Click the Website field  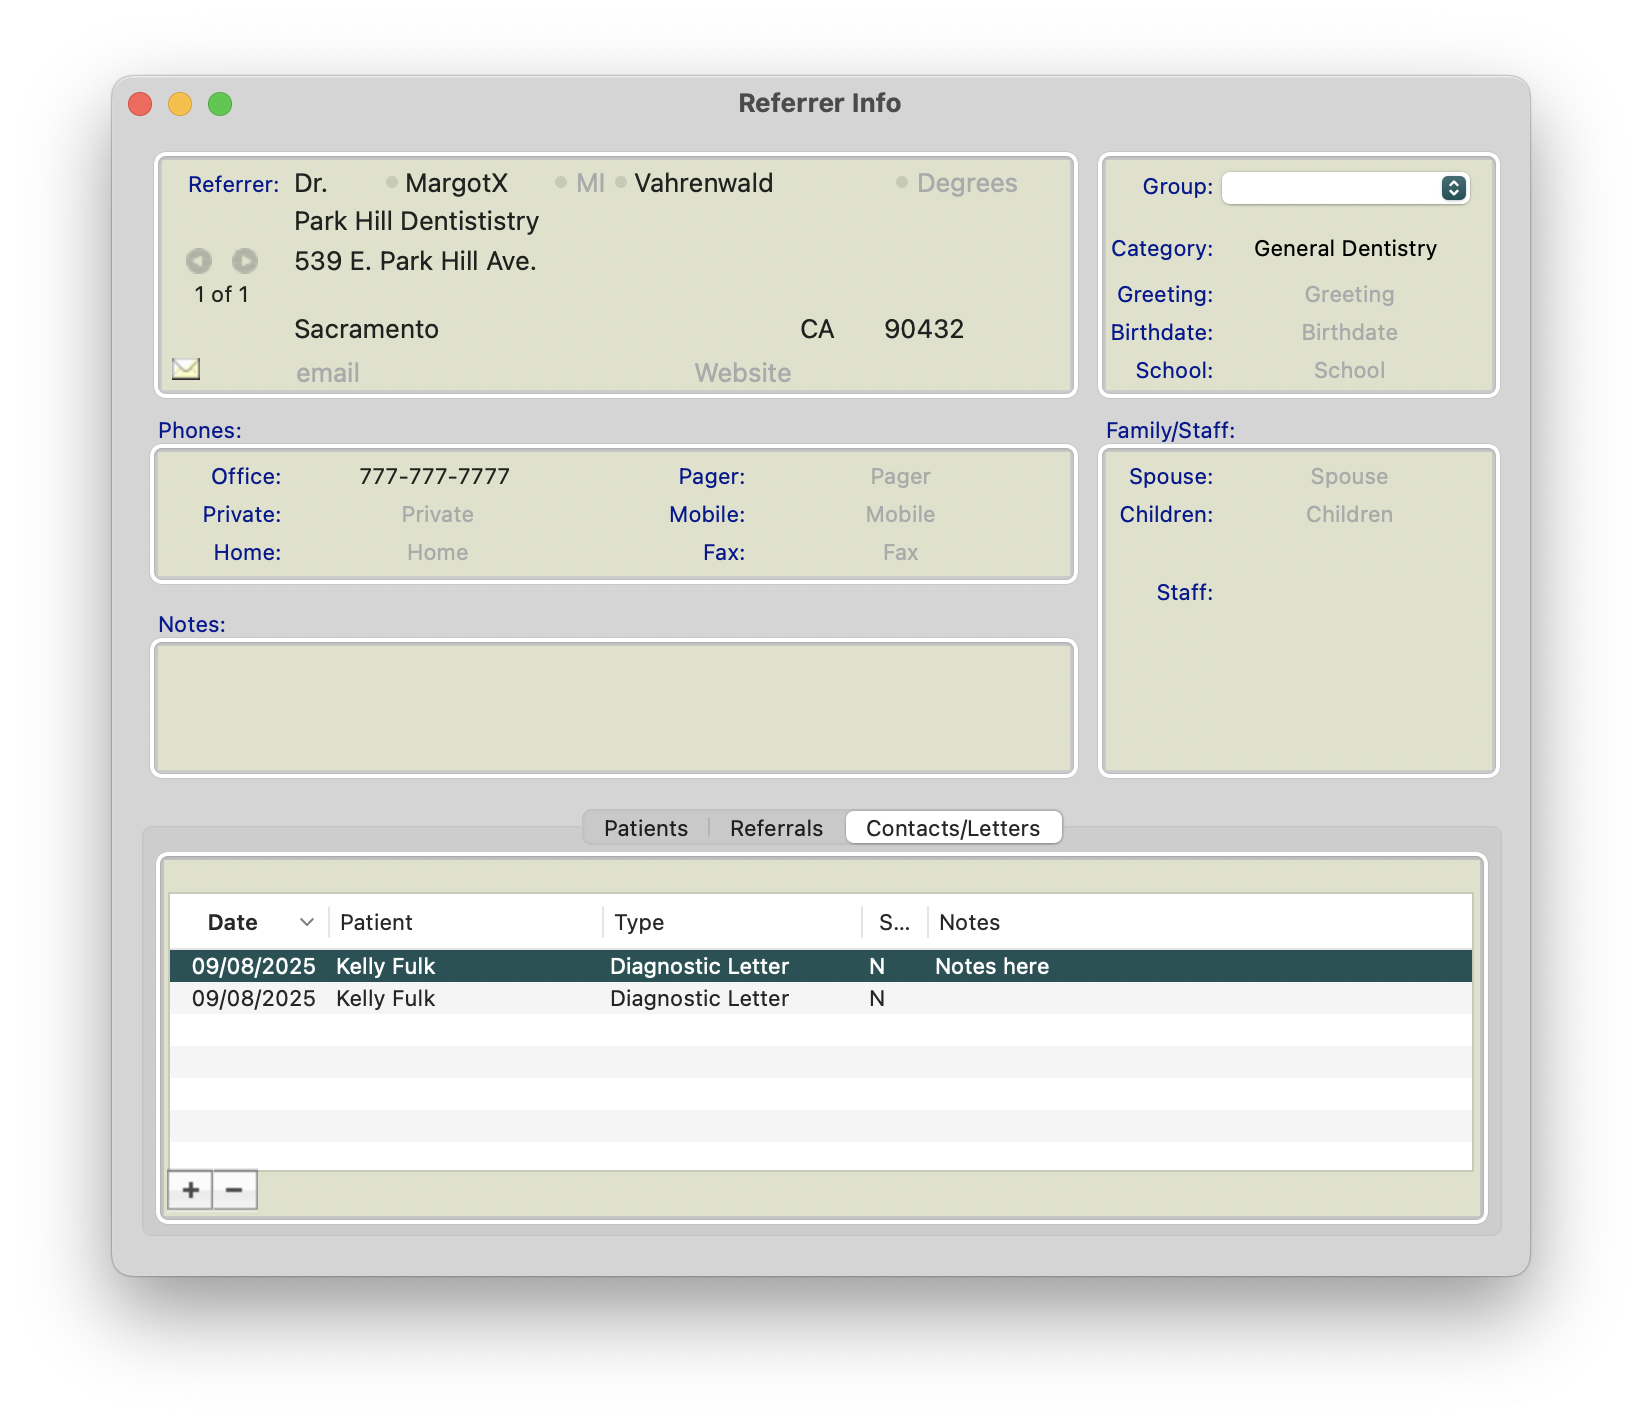click(742, 373)
